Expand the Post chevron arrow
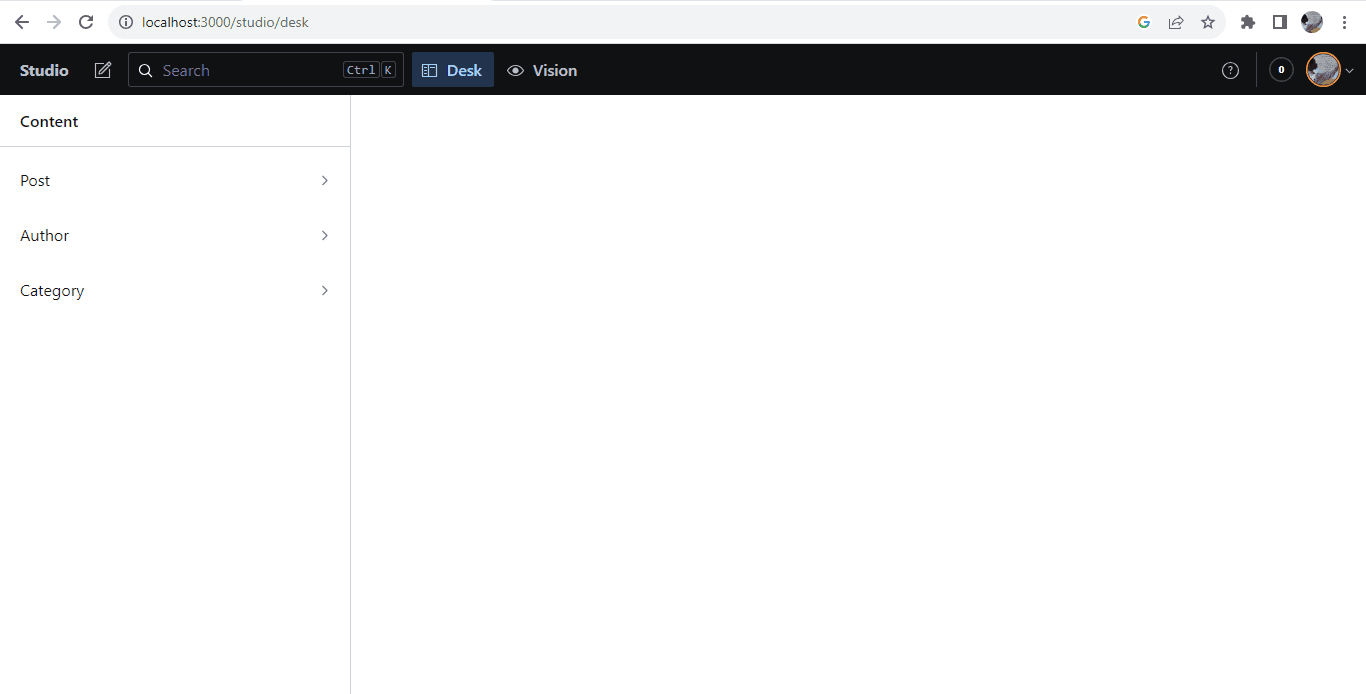This screenshot has height=694, width=1366. coord(324,181)
